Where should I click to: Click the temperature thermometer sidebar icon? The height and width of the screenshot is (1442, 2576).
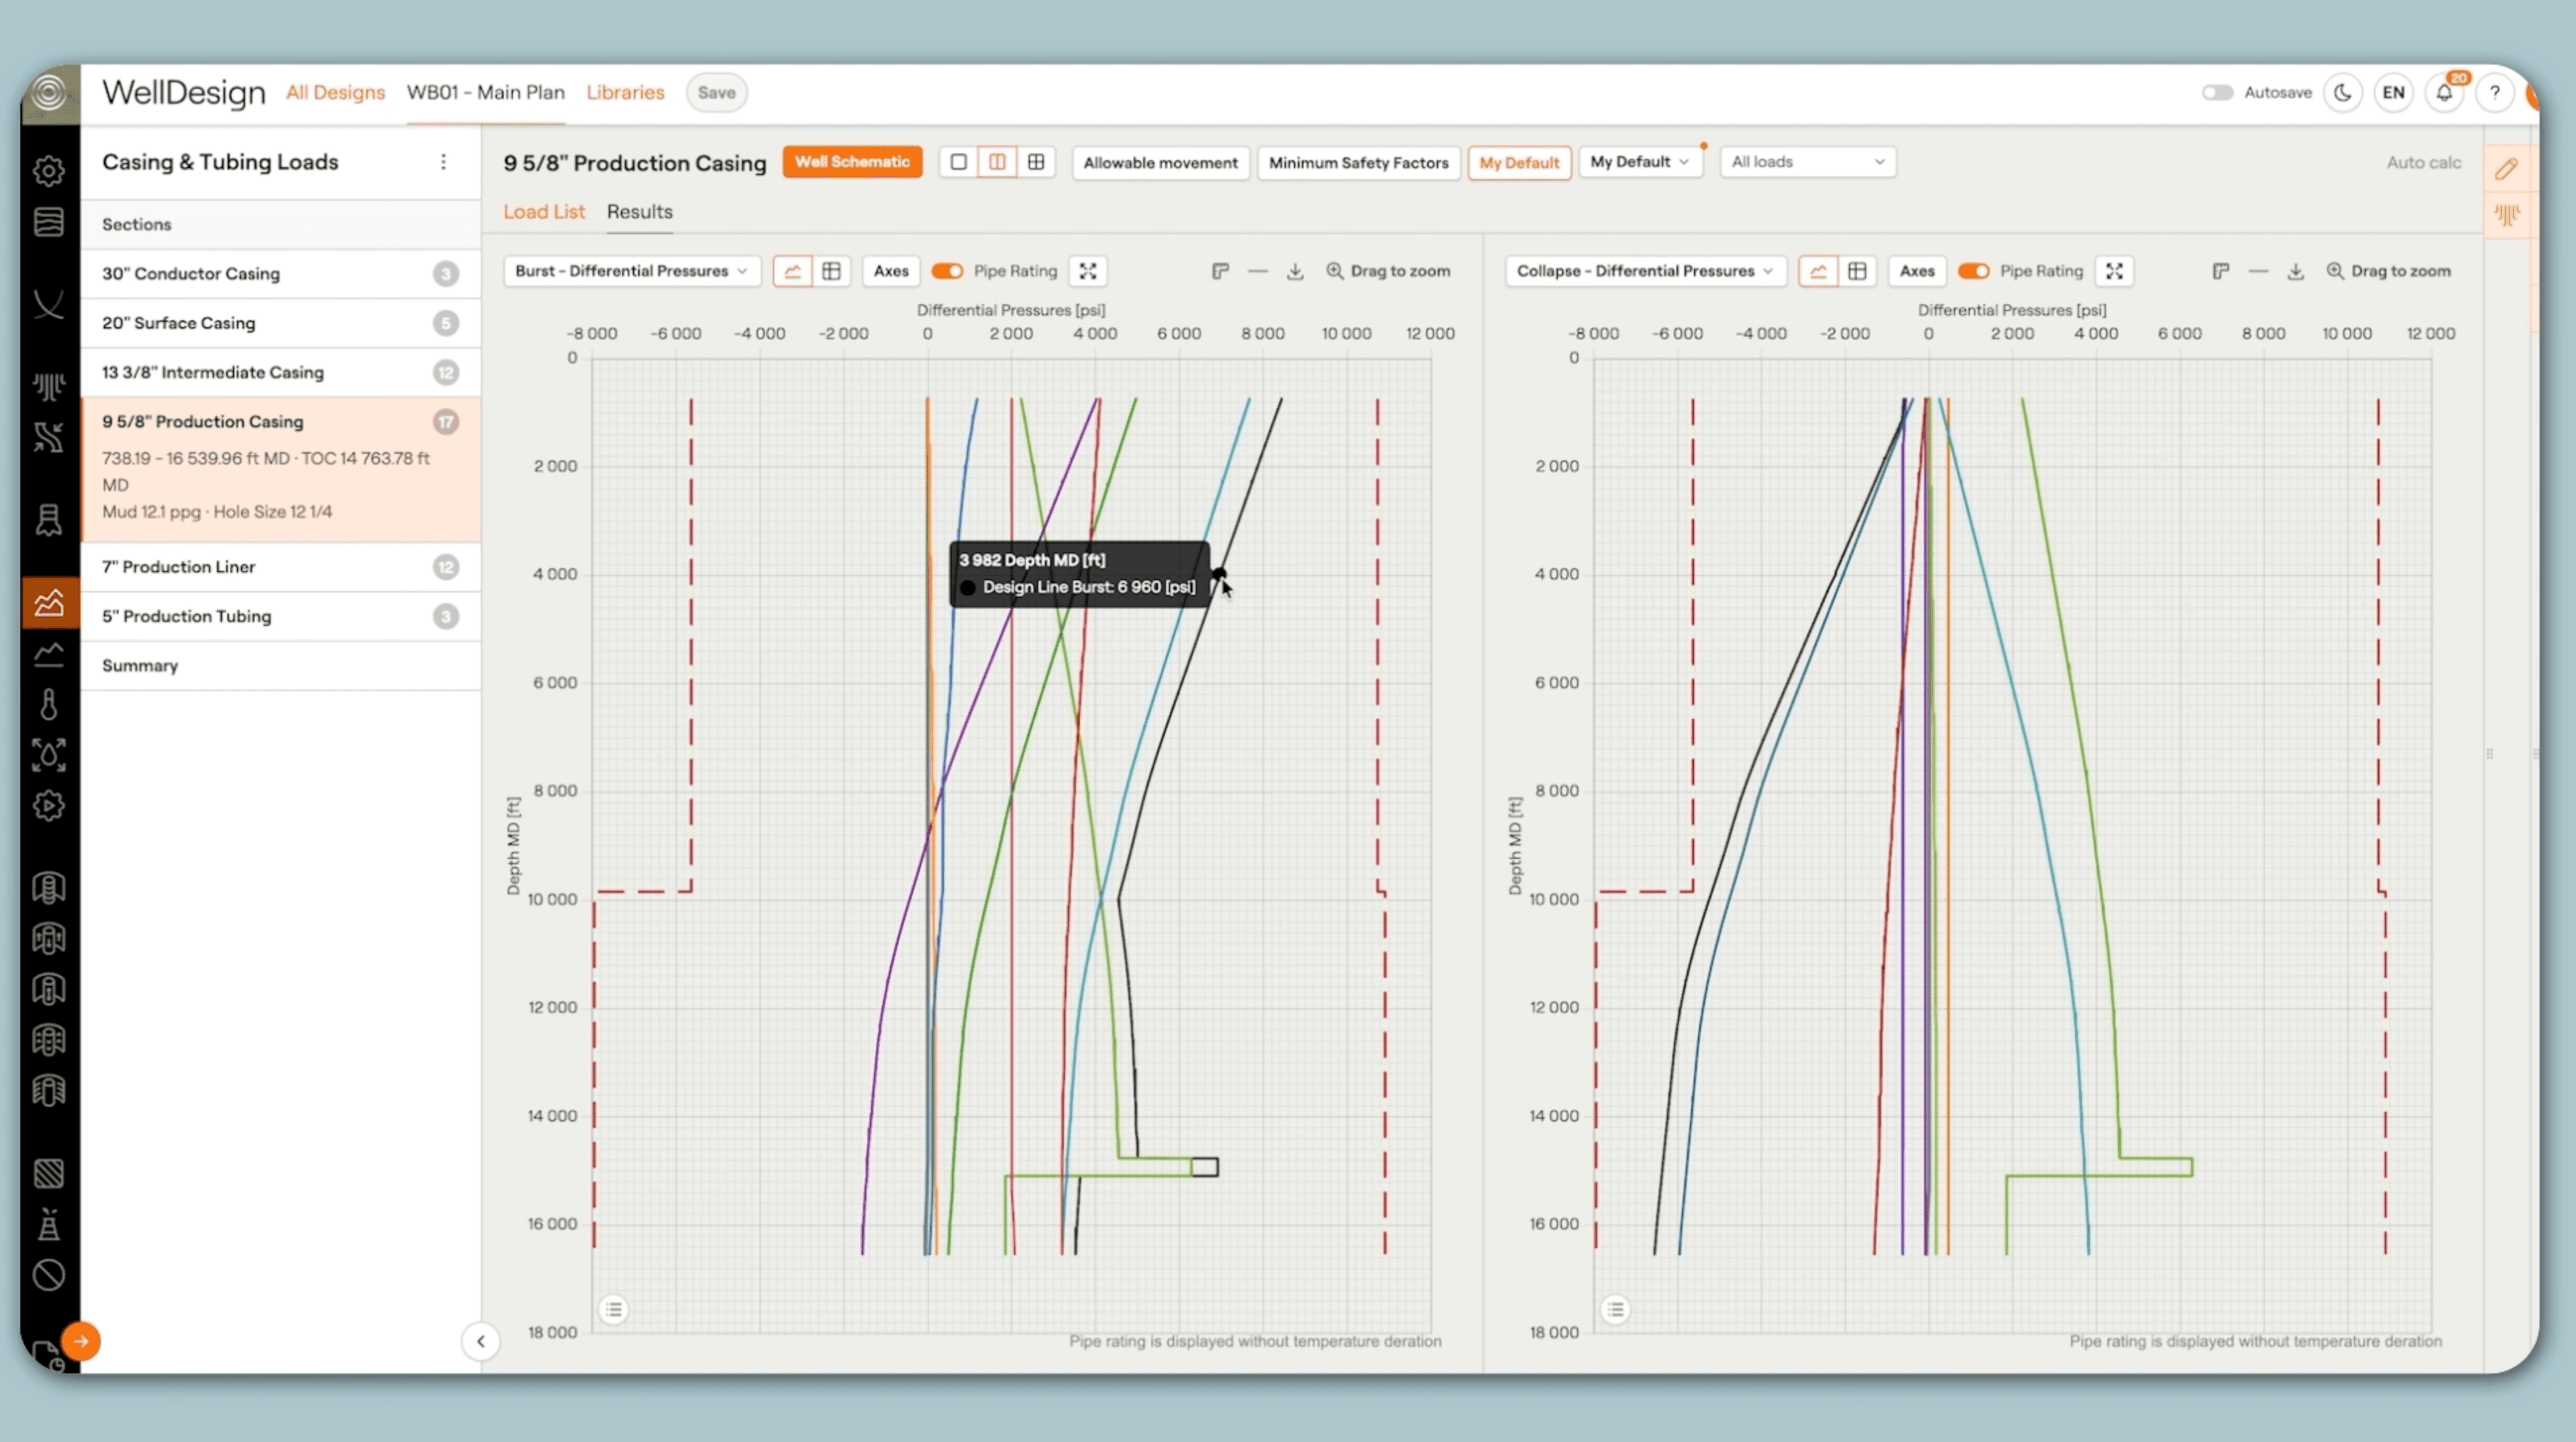[48, 704]
